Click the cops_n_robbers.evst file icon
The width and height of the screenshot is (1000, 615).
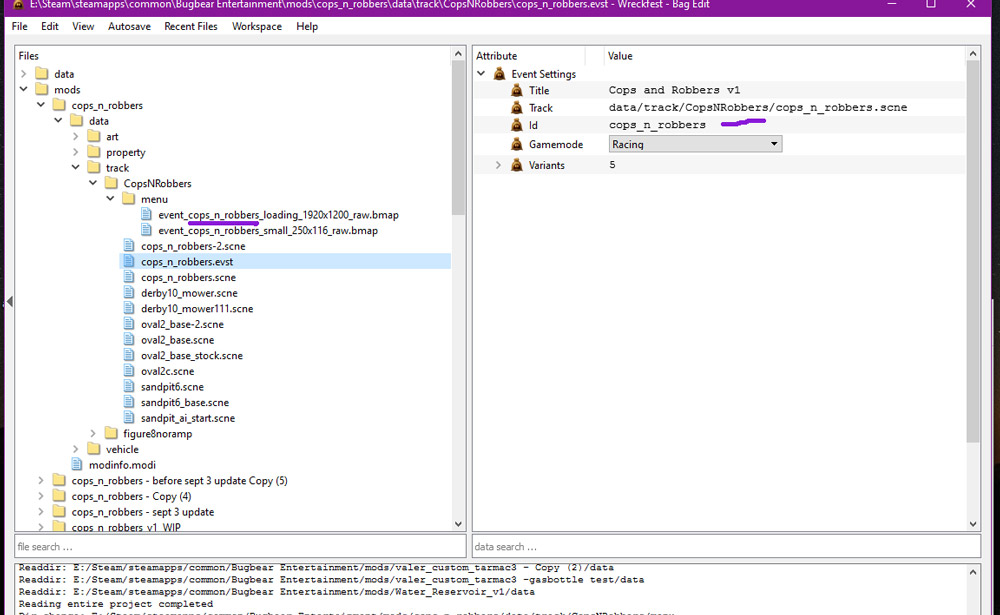(x=129, y=262)
